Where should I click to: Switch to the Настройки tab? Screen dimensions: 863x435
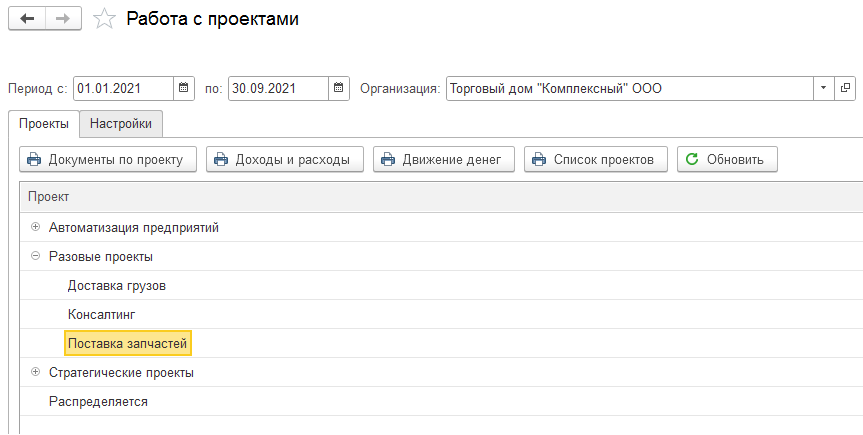click(x=121, y=123)
